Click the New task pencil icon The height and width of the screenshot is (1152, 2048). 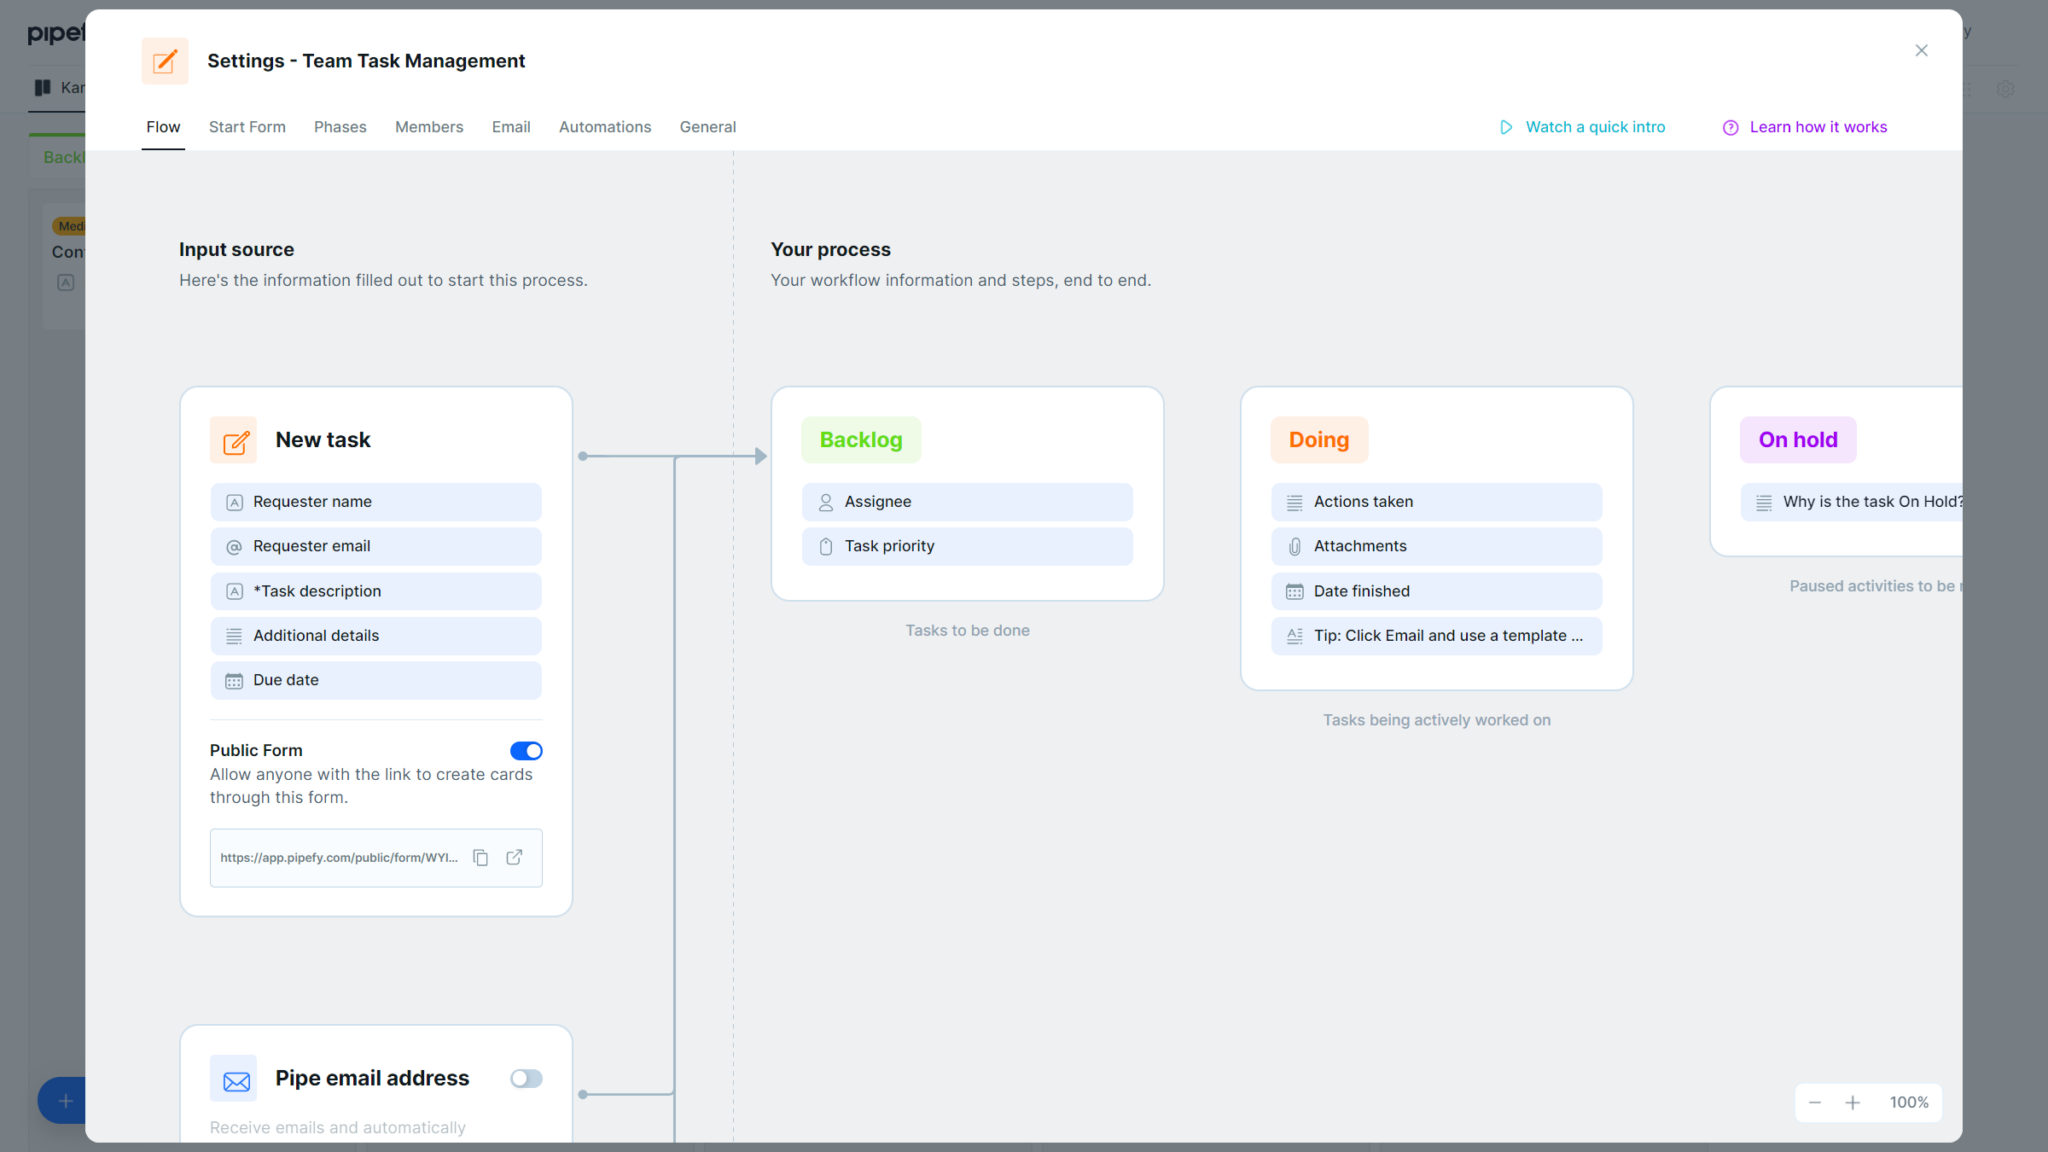[234, 440]
